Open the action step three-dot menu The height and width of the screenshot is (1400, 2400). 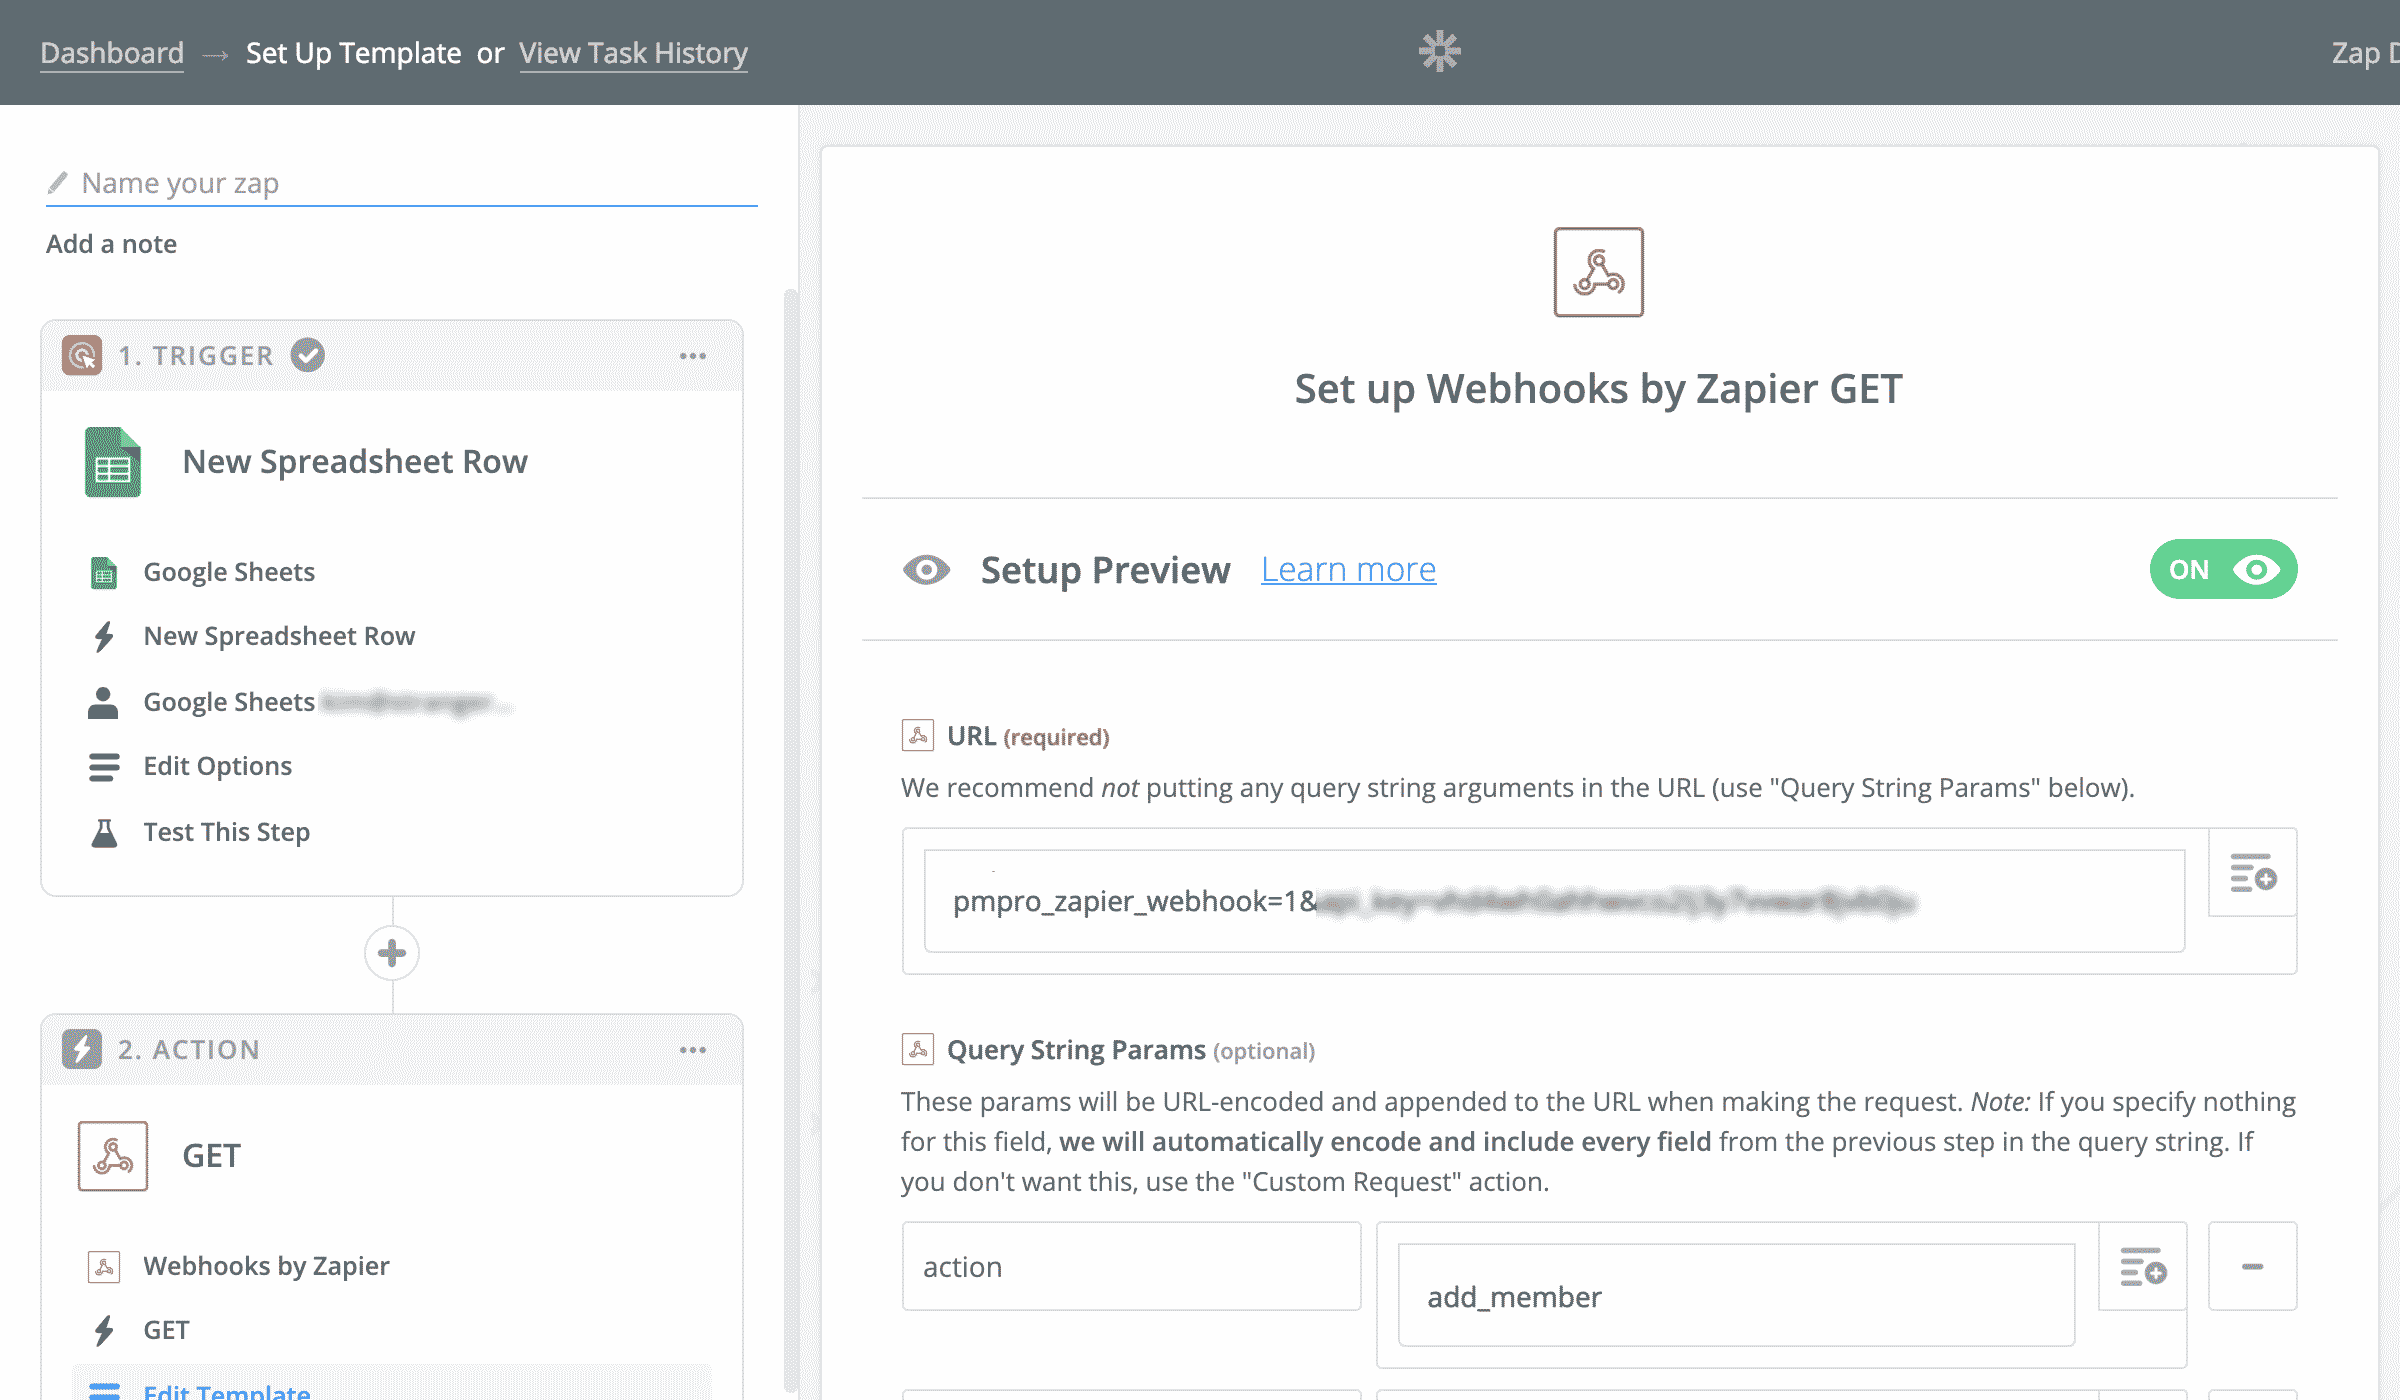coord(692,1050)
